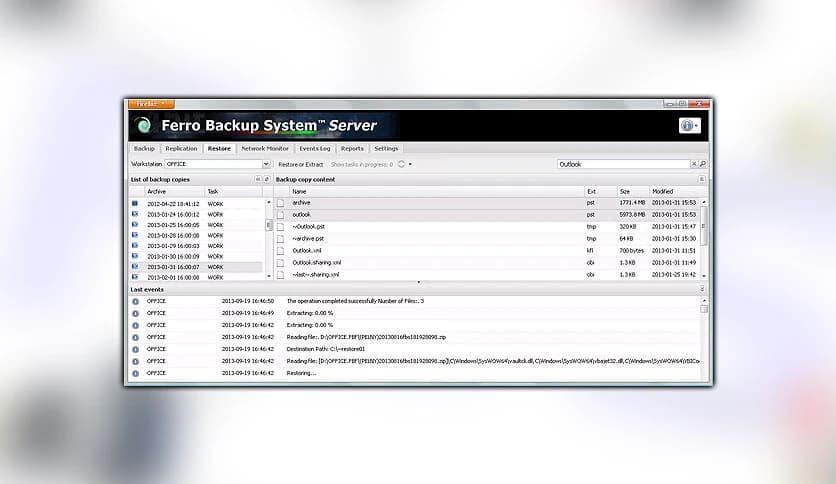Click backup icon for 2012-04-22 18:41:12 archive
The width and height of the screenshot is (836, 484).
tap(135, 204)
